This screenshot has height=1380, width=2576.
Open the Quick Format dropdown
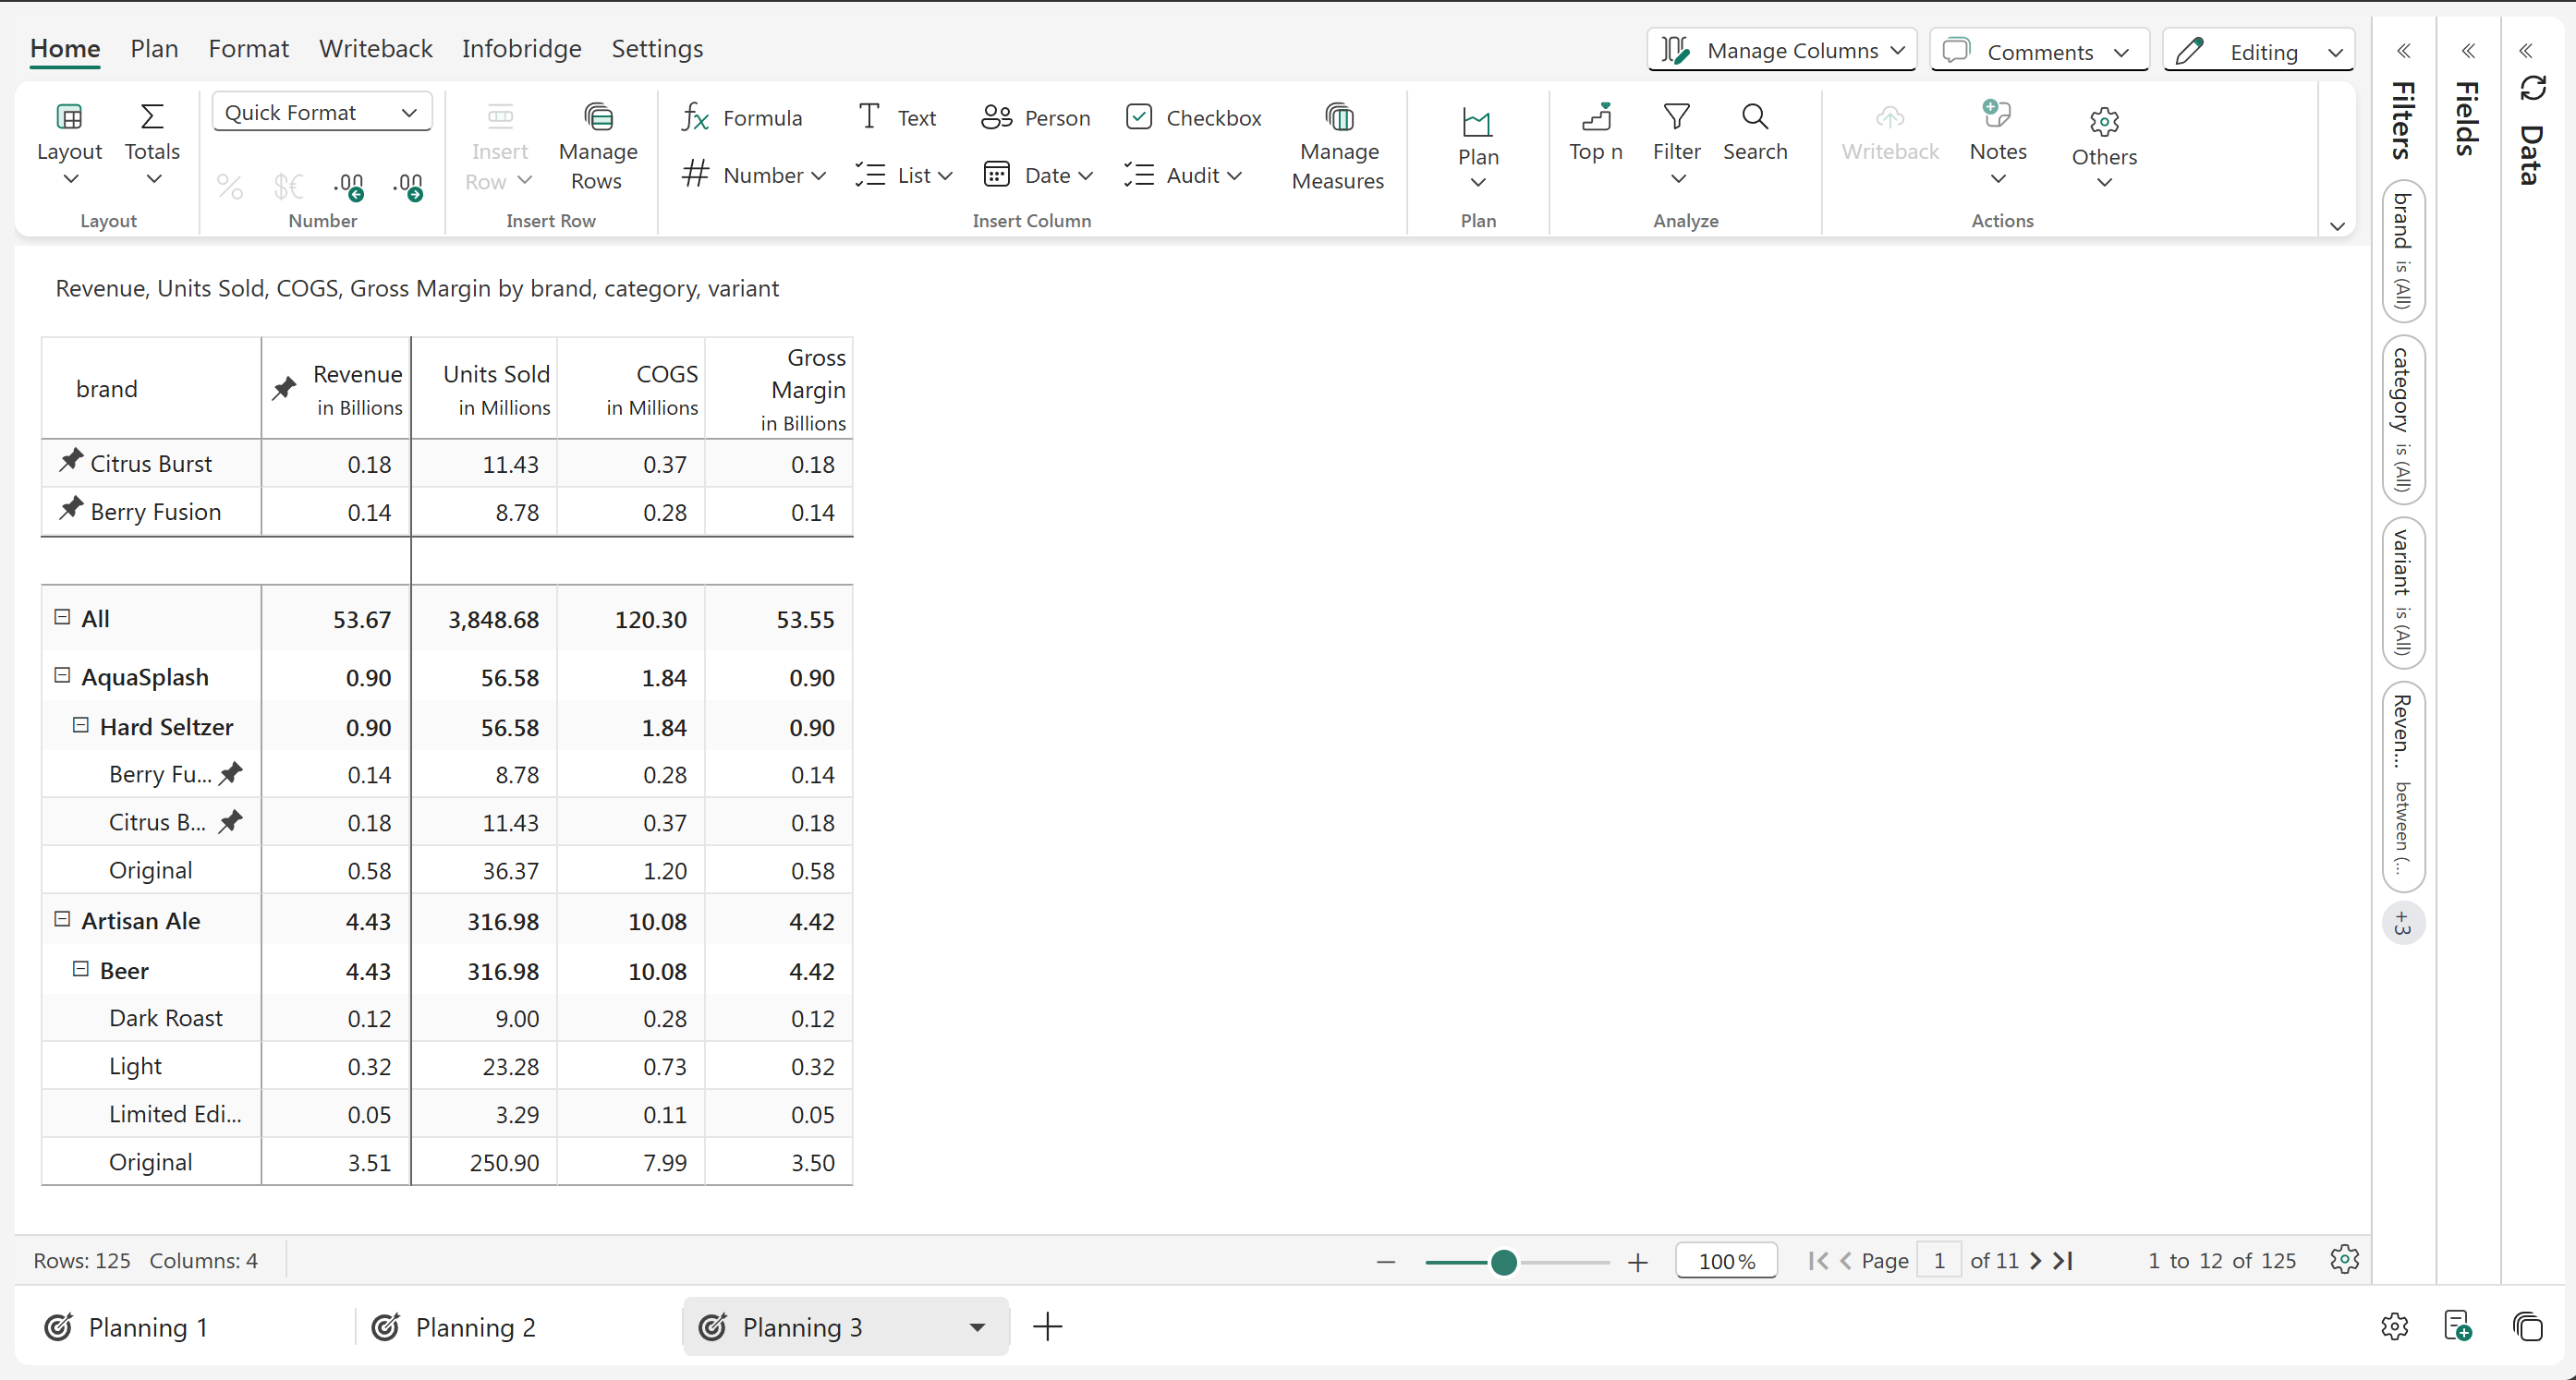[x=321, y=112]
